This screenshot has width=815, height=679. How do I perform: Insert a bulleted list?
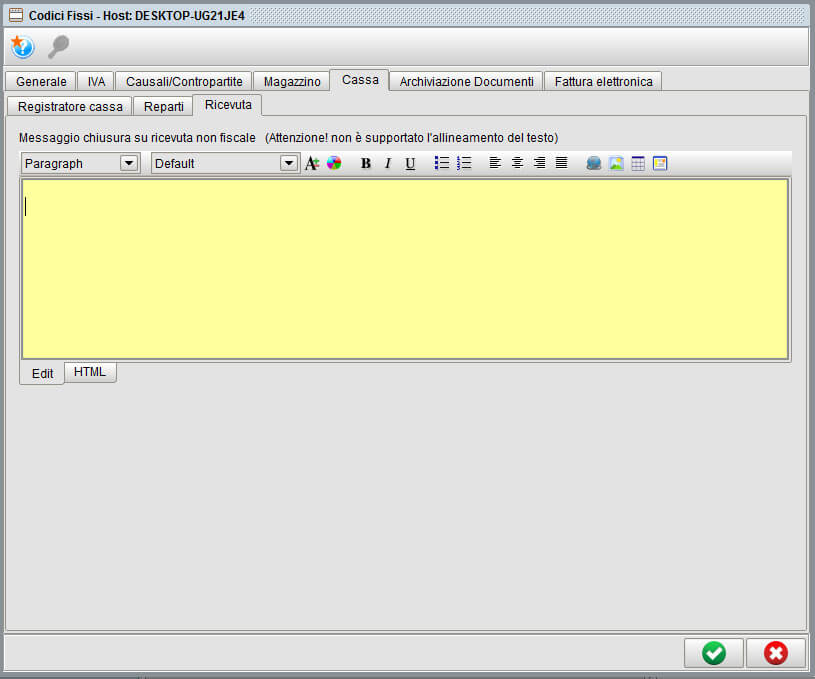[441, 164]
